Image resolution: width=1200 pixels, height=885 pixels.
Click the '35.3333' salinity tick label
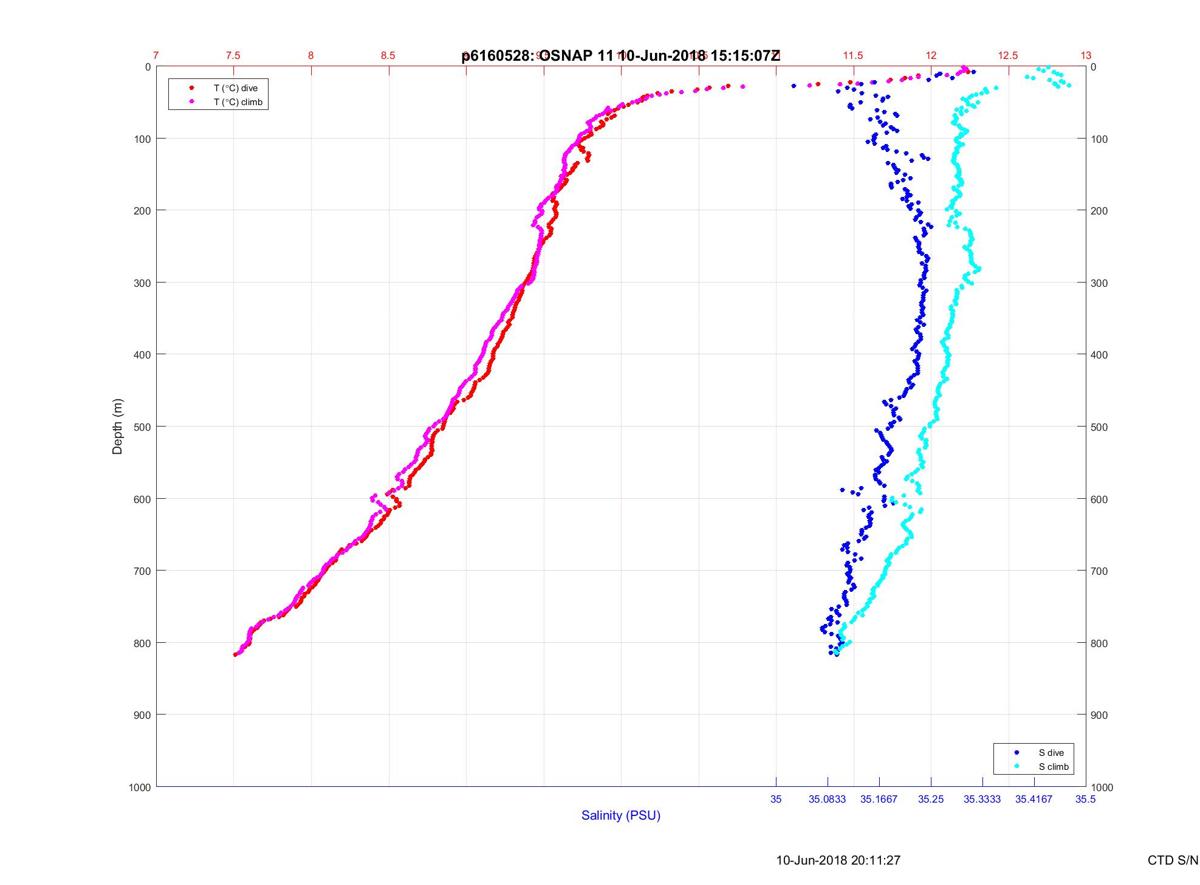point(982,800)
